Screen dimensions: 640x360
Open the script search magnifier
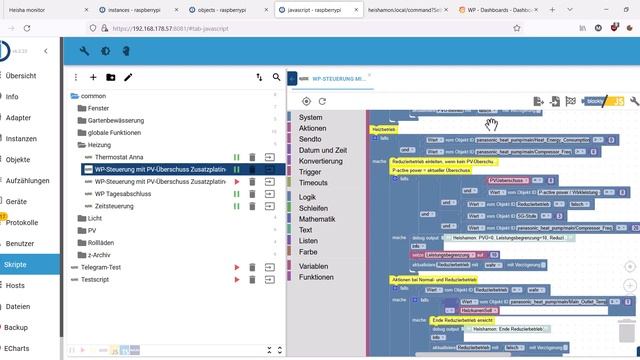pyautogui.click(x=276, y=77)
